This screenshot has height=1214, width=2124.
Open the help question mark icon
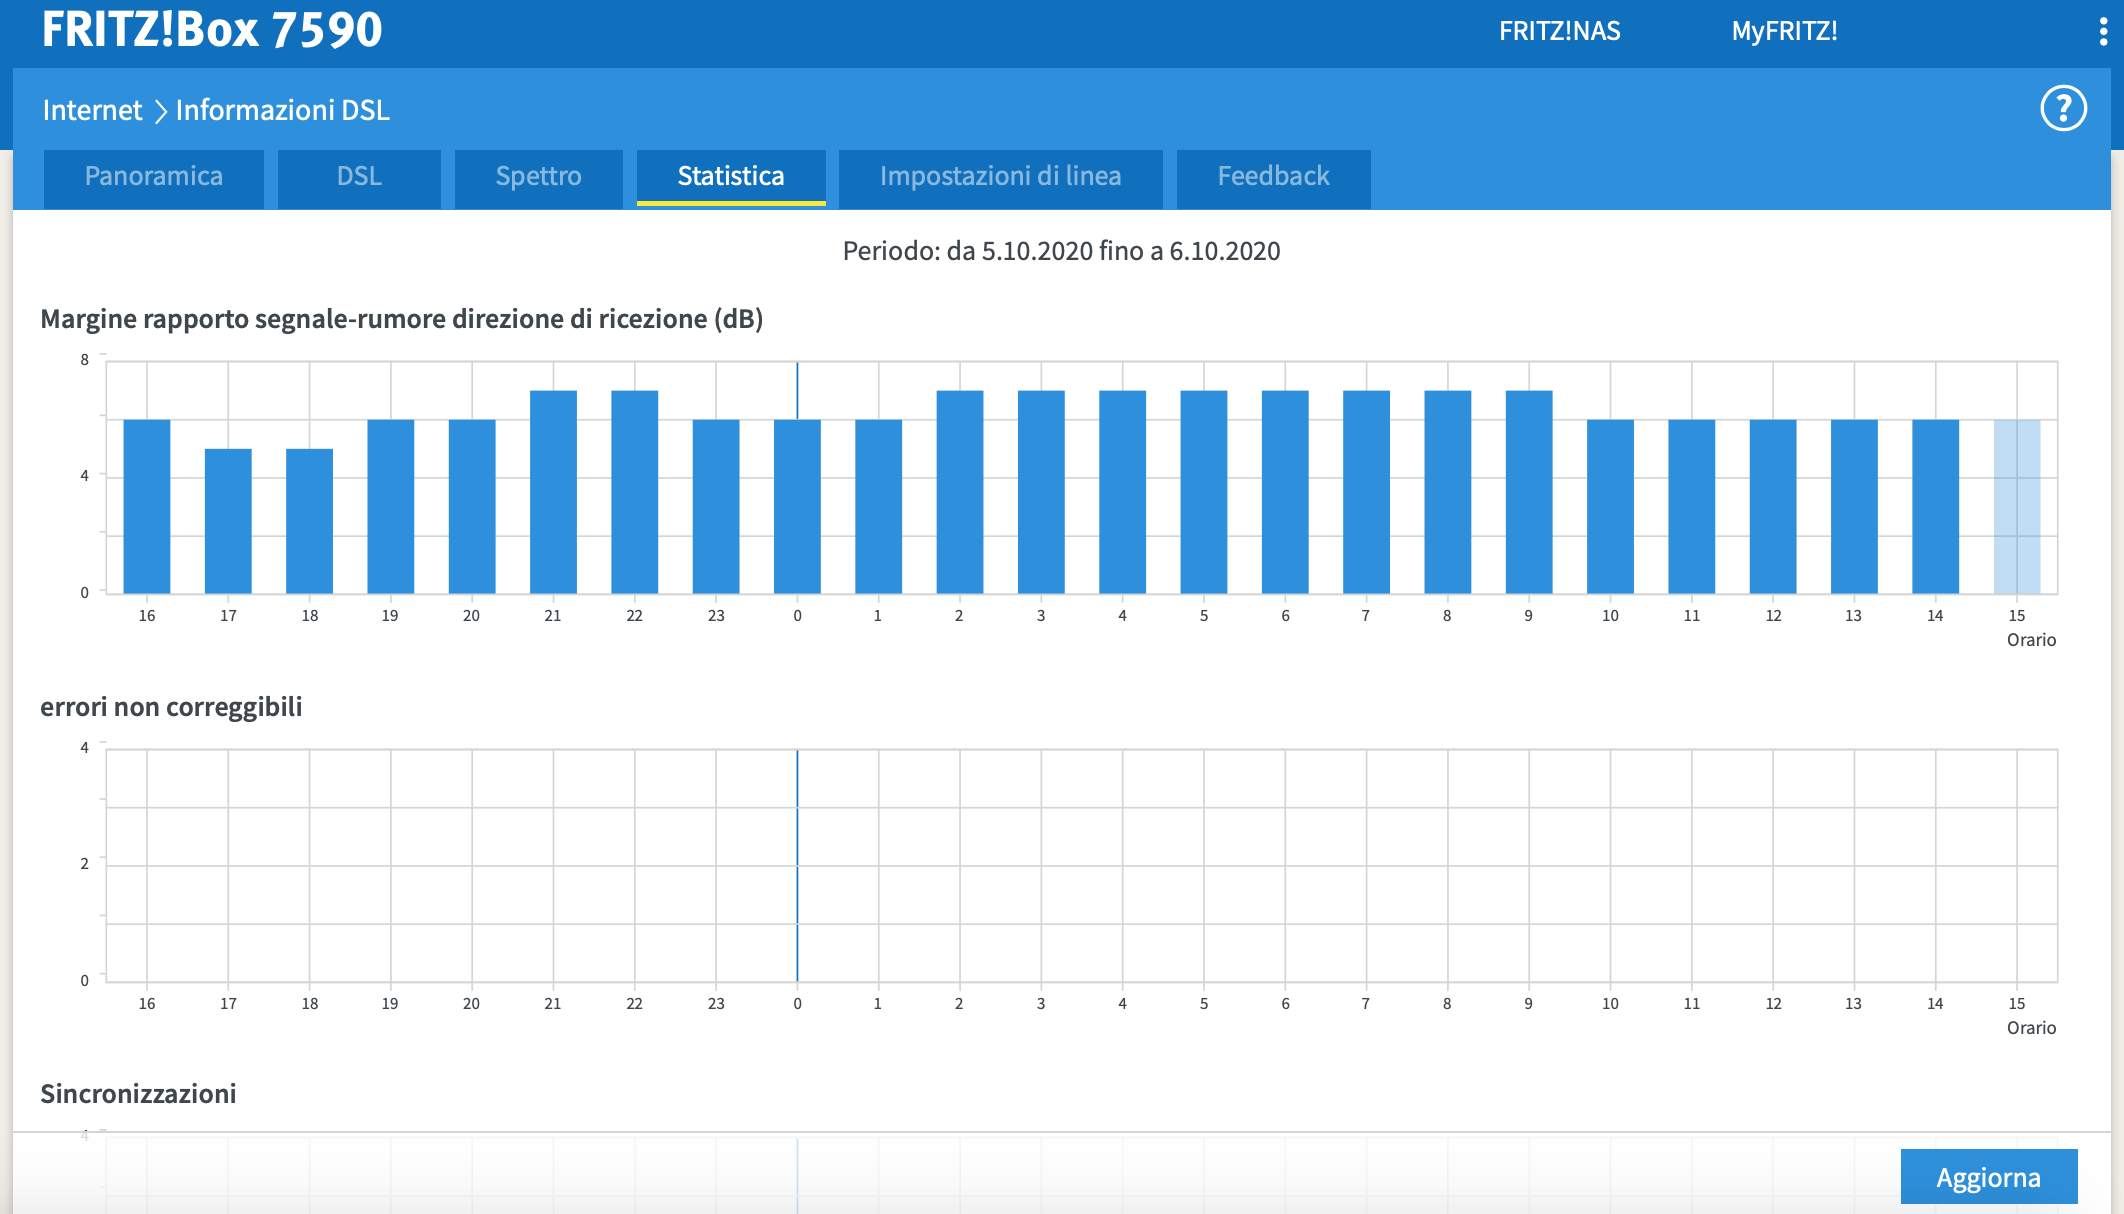click(x=2063, y=108)
